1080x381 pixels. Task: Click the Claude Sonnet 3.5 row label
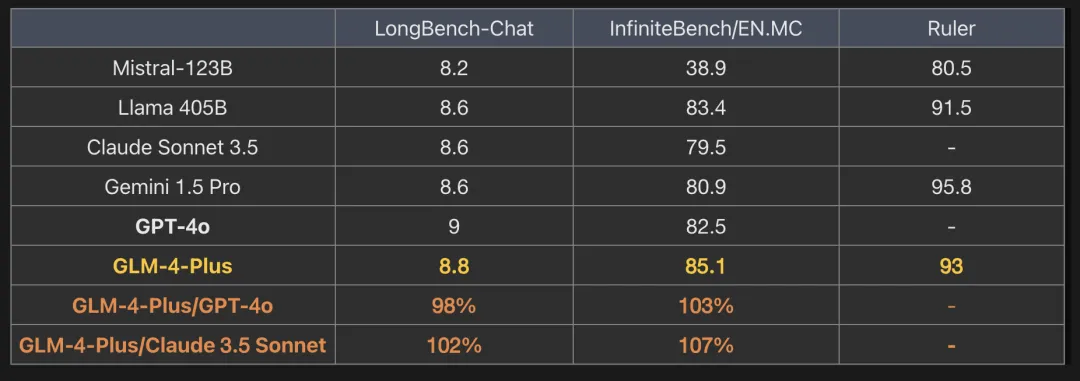(x=173, y=147)
